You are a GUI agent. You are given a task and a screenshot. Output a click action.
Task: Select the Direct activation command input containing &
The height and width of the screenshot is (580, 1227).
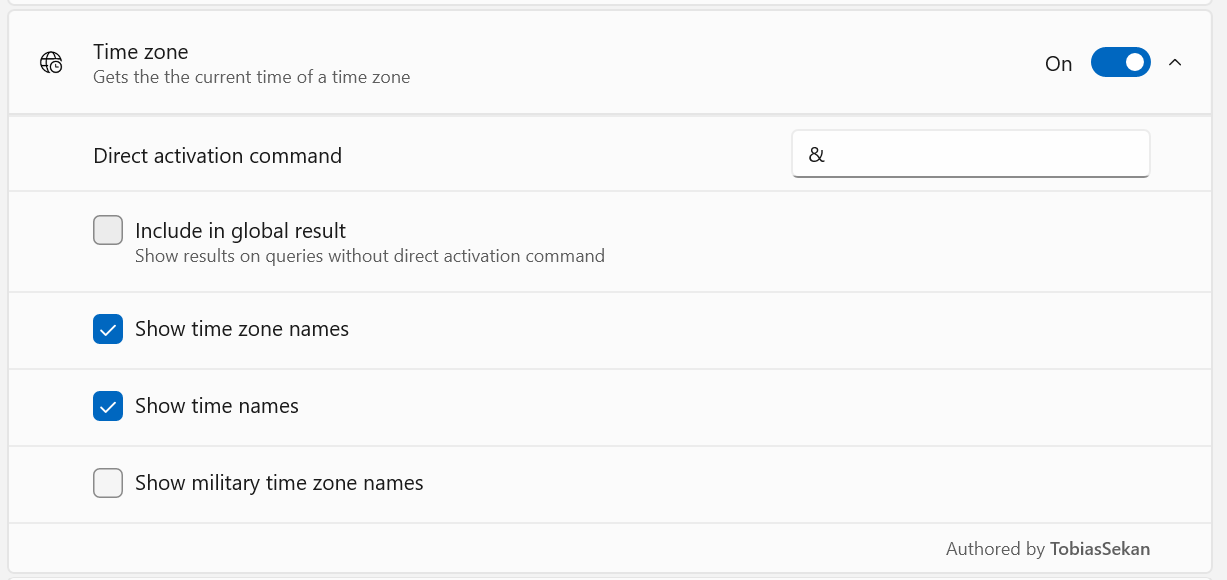[969, 153]
